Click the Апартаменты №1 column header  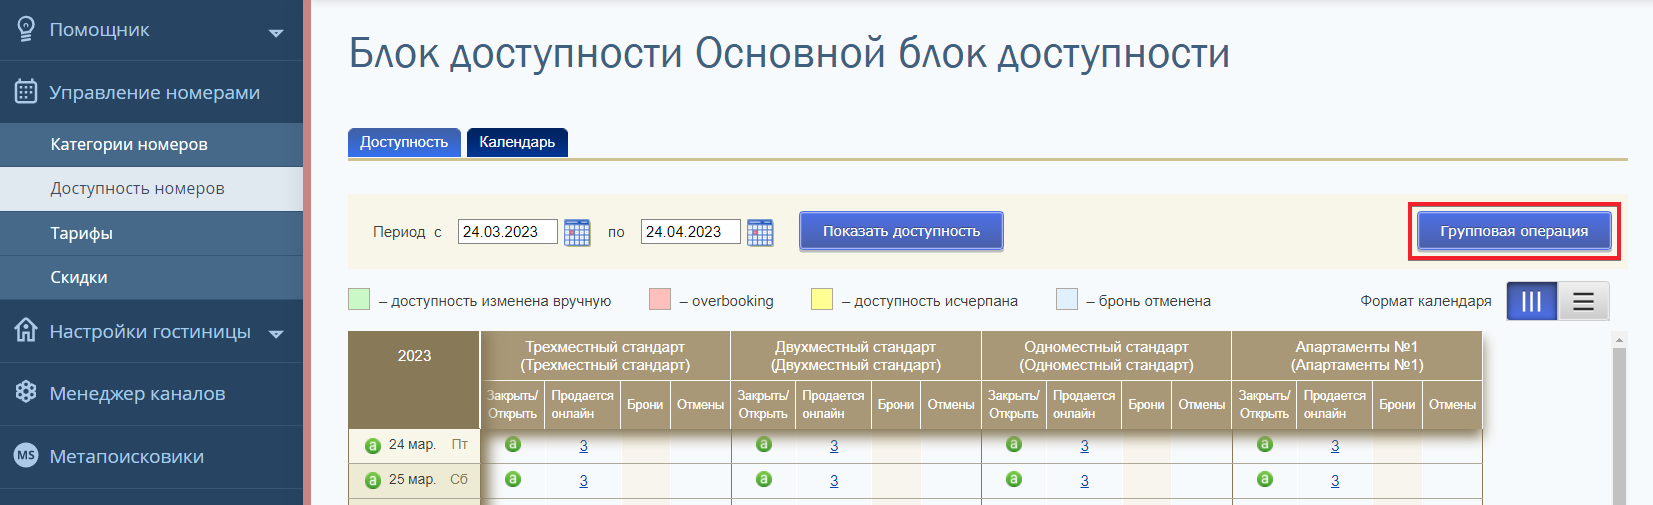pyautogui.click(x=1357, y=356)
